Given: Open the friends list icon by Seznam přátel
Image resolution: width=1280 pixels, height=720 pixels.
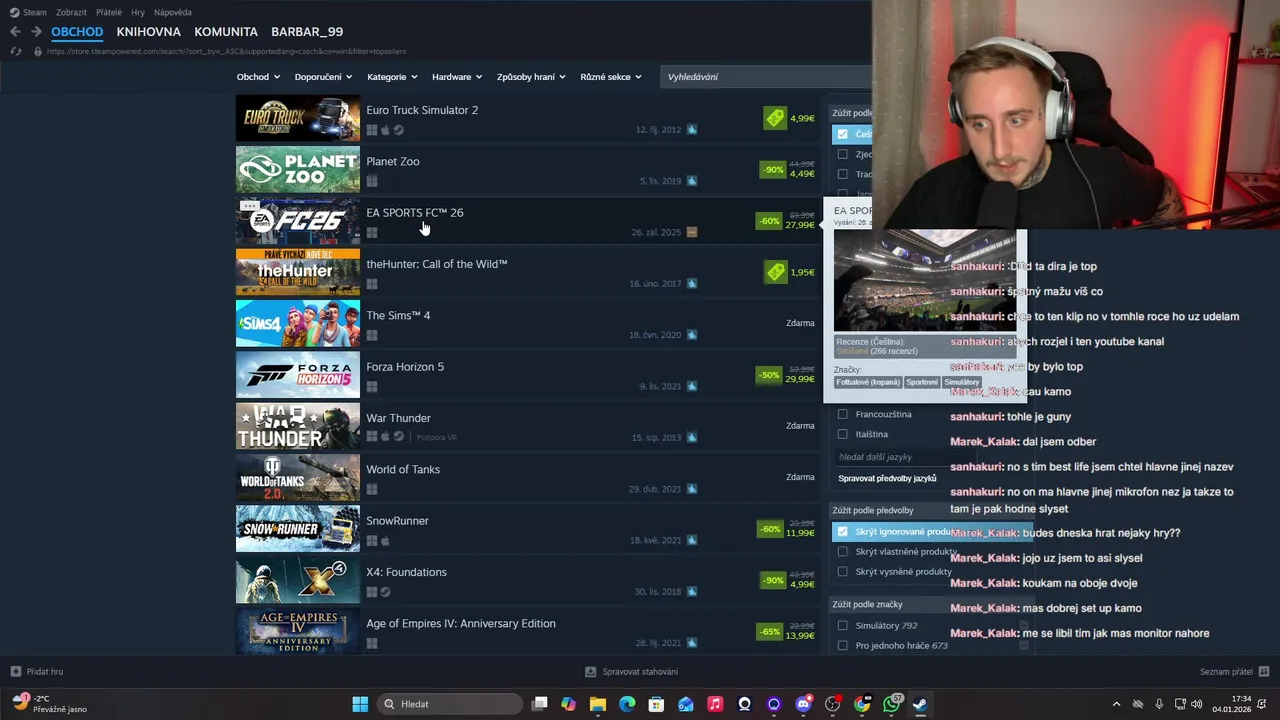Looking at the screenshot, I should [x=1264, y=672].
